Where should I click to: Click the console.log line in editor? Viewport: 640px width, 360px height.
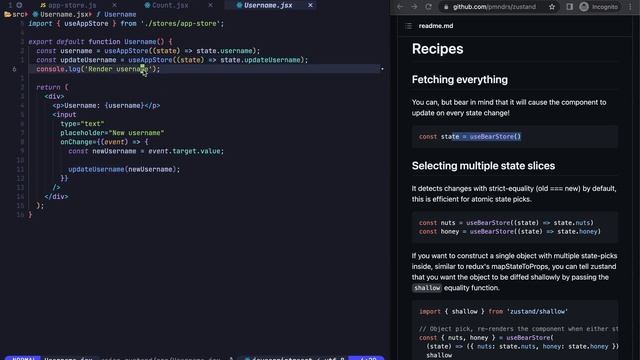(x=98, y=69)
